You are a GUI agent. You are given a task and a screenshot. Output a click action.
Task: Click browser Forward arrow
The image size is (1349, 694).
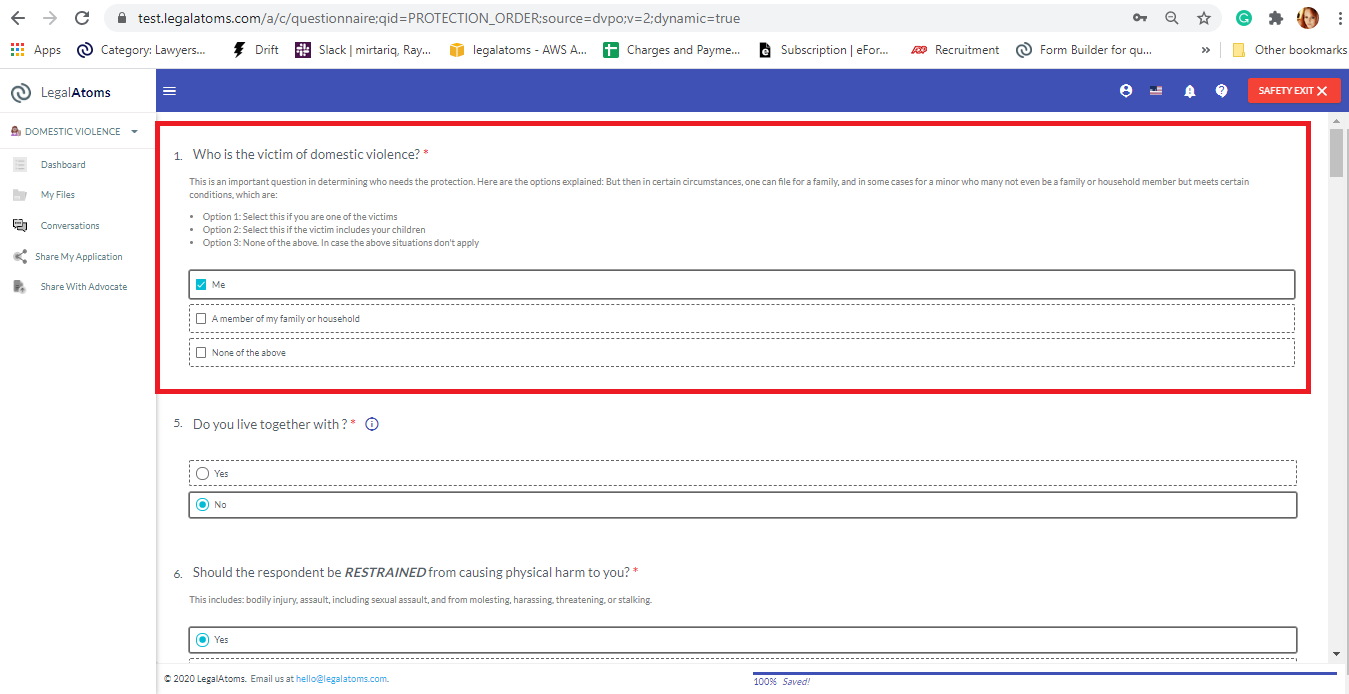pos(50,18)
